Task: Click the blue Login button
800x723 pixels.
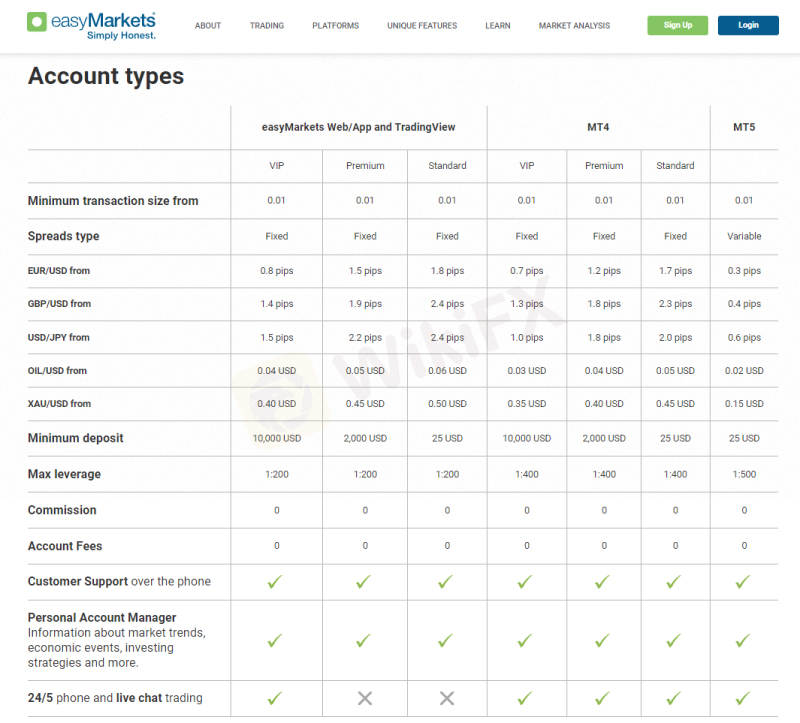Action: [x=748, y=25]
